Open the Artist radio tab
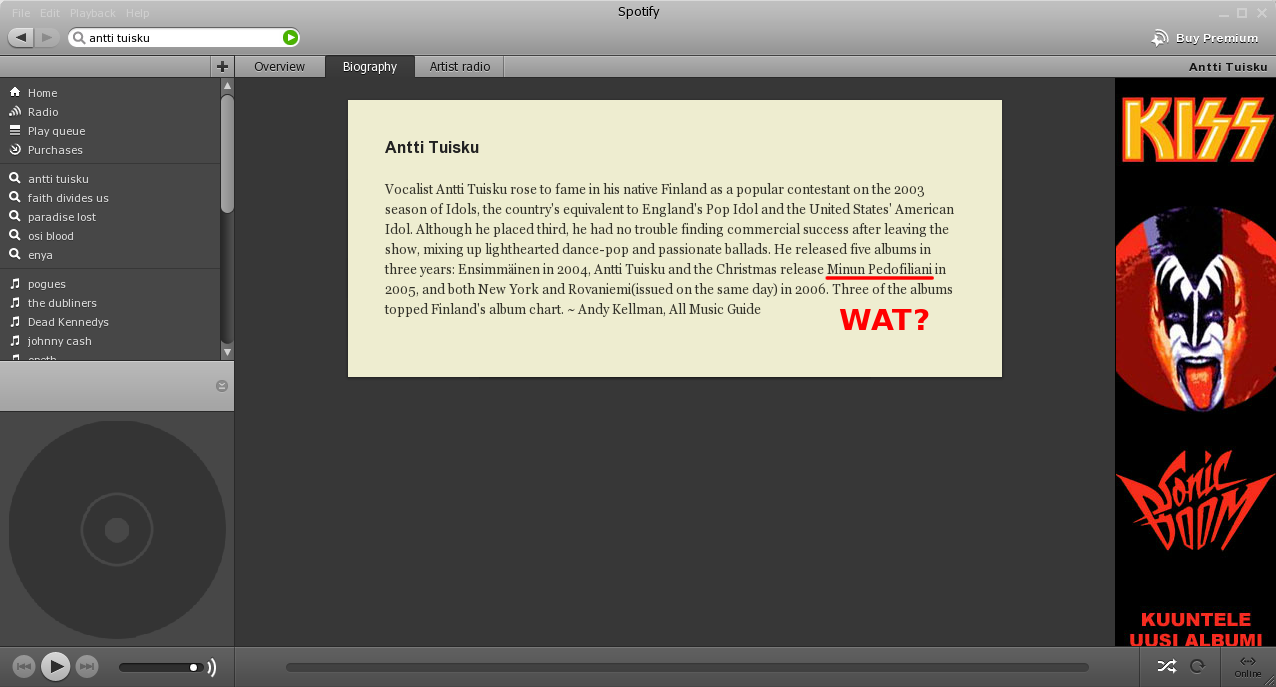The width and height of the screenshot is (1276, 687). [x=460, y=67]
